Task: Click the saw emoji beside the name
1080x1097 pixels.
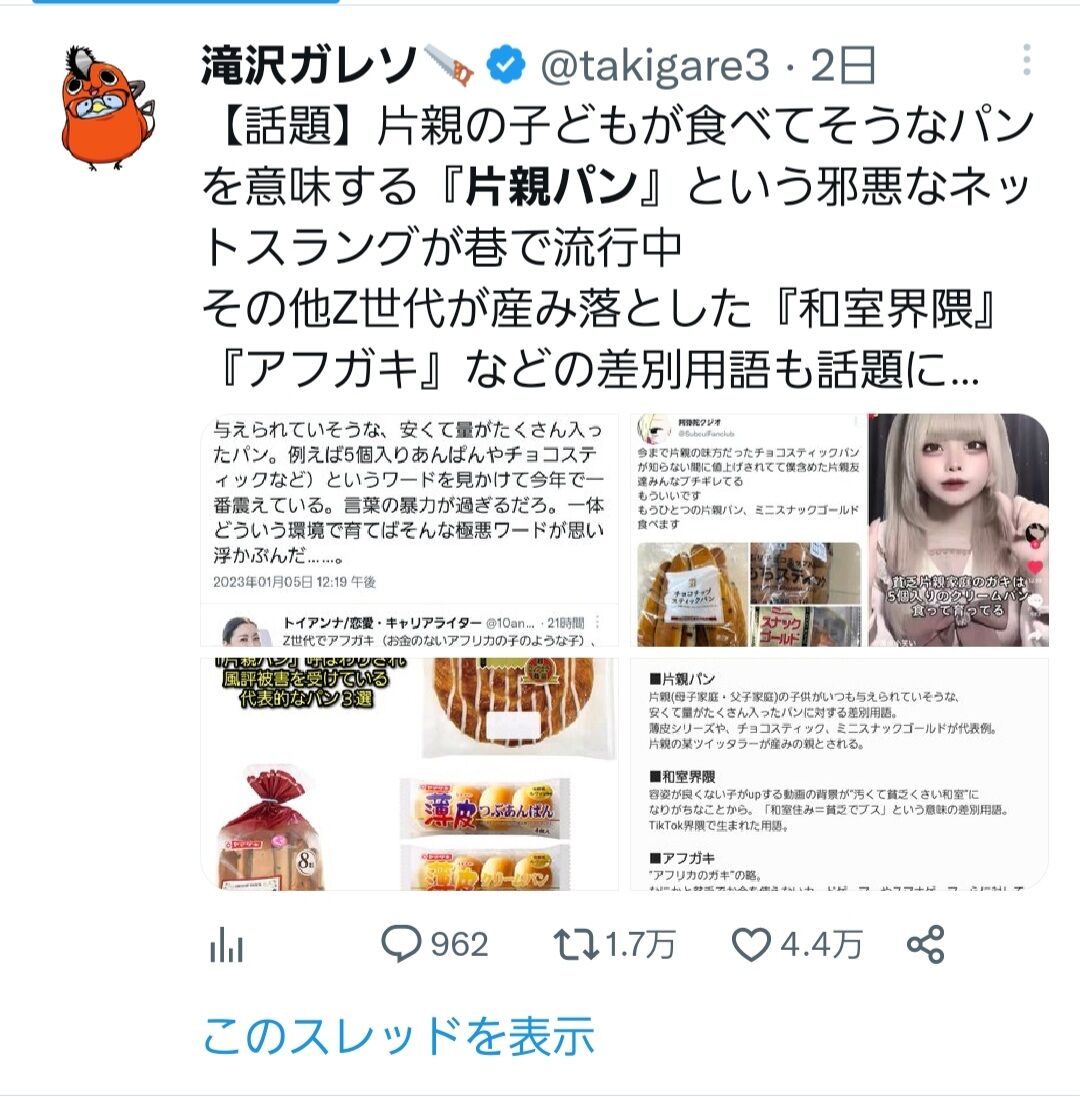Action: coord(448,65)
